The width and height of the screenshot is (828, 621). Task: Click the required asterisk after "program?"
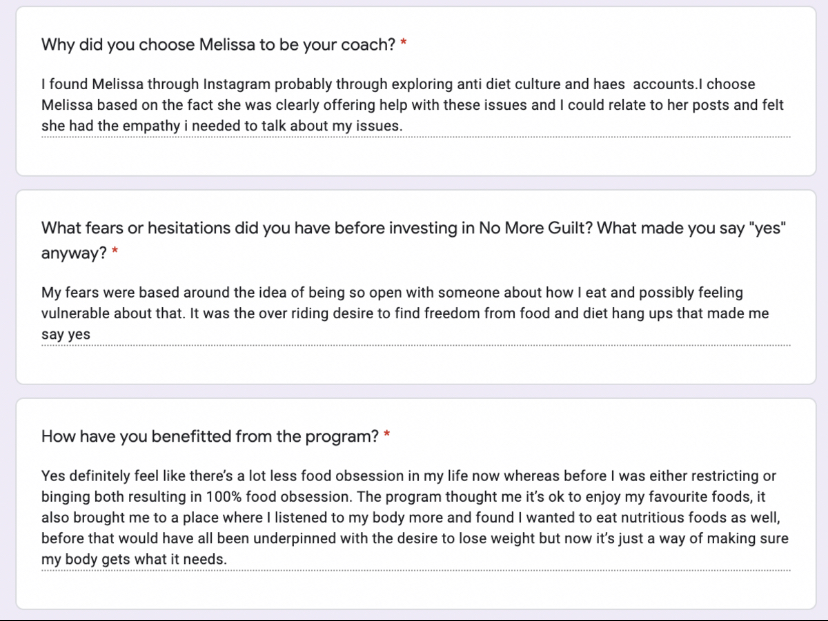click(x=387, y=434)
